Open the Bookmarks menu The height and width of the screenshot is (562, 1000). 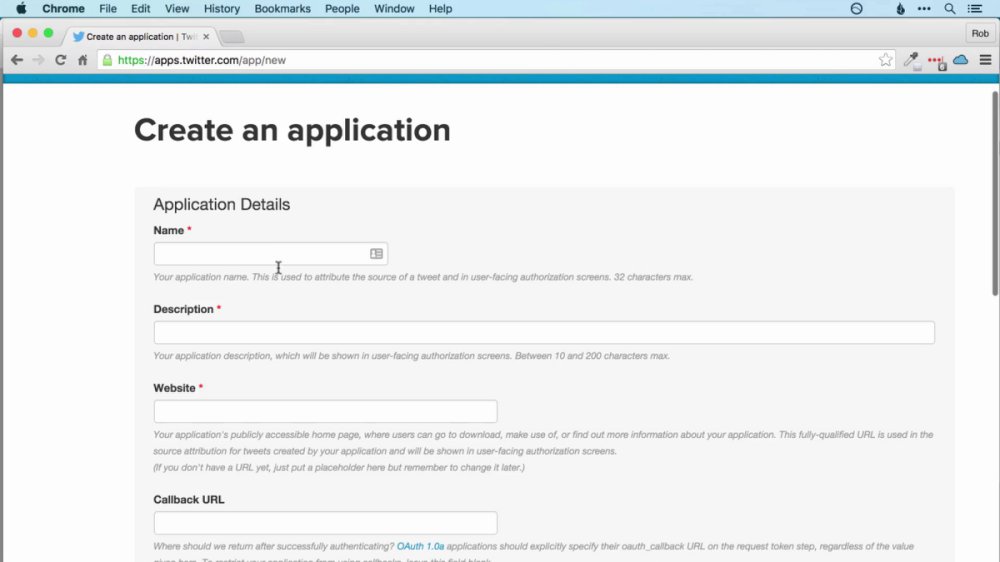[x=283, y=9]
